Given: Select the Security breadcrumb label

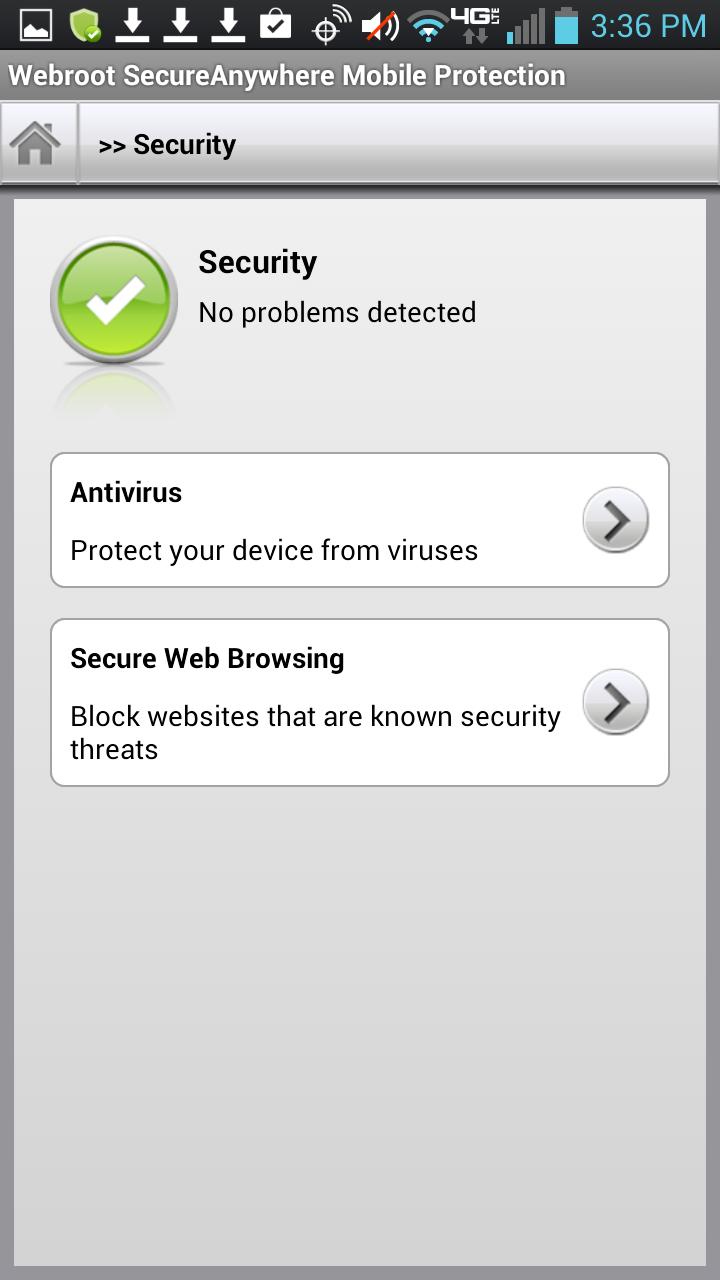Looking at the screenshot, I should [x=167, y=143].
